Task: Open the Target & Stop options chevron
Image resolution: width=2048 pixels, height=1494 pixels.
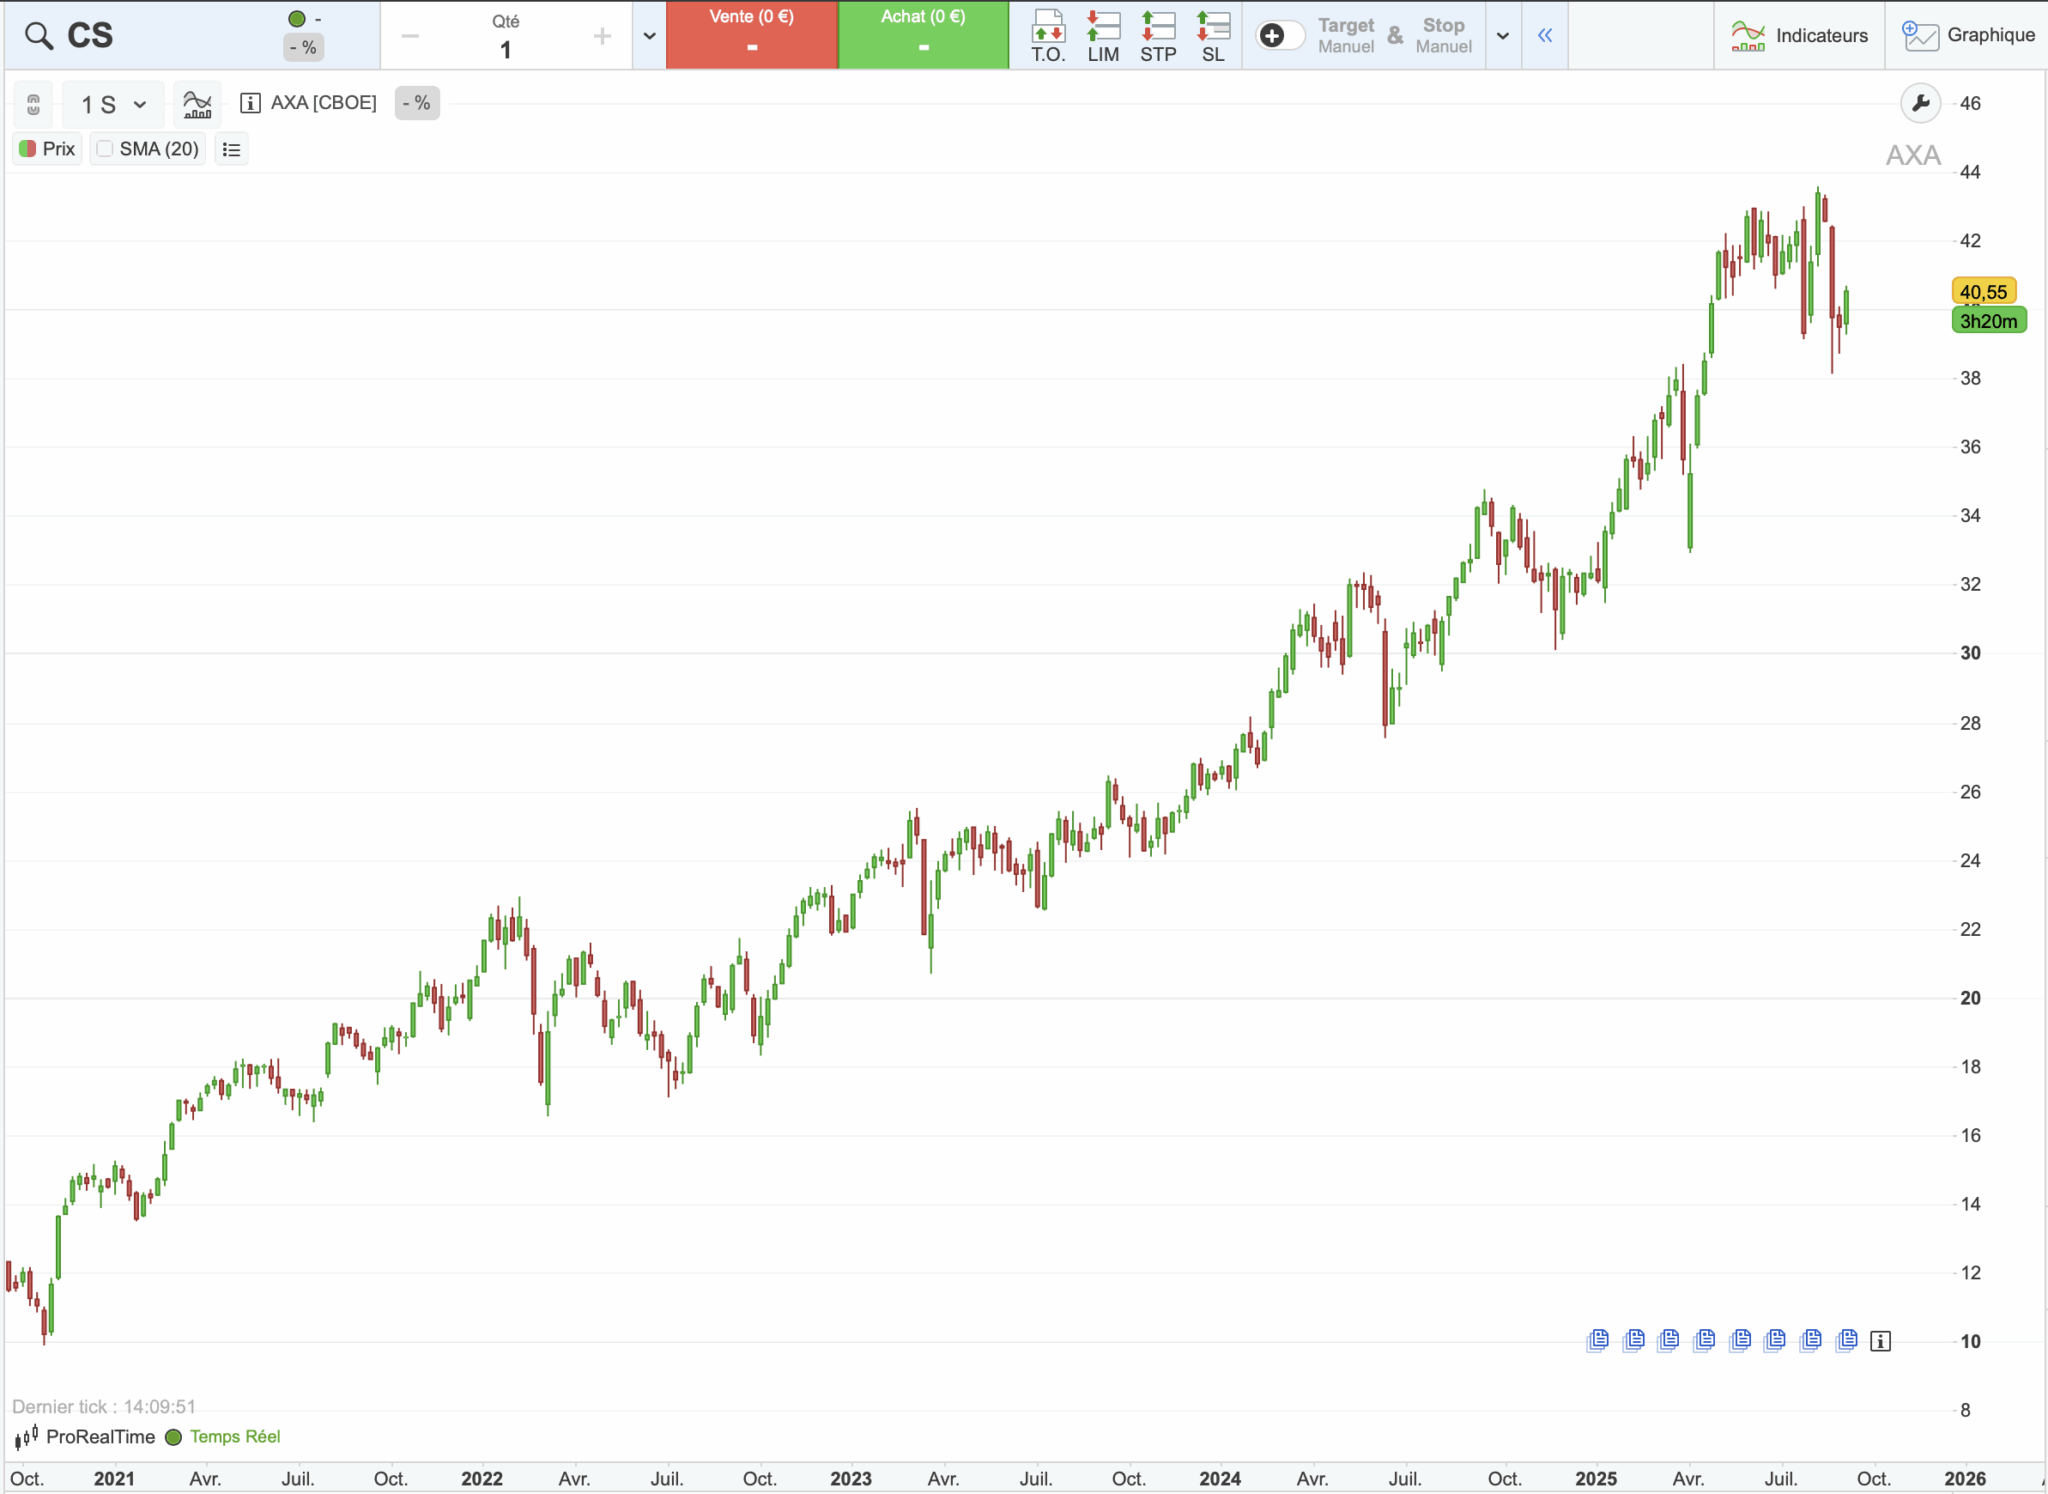Action: tap(1502, 35)
